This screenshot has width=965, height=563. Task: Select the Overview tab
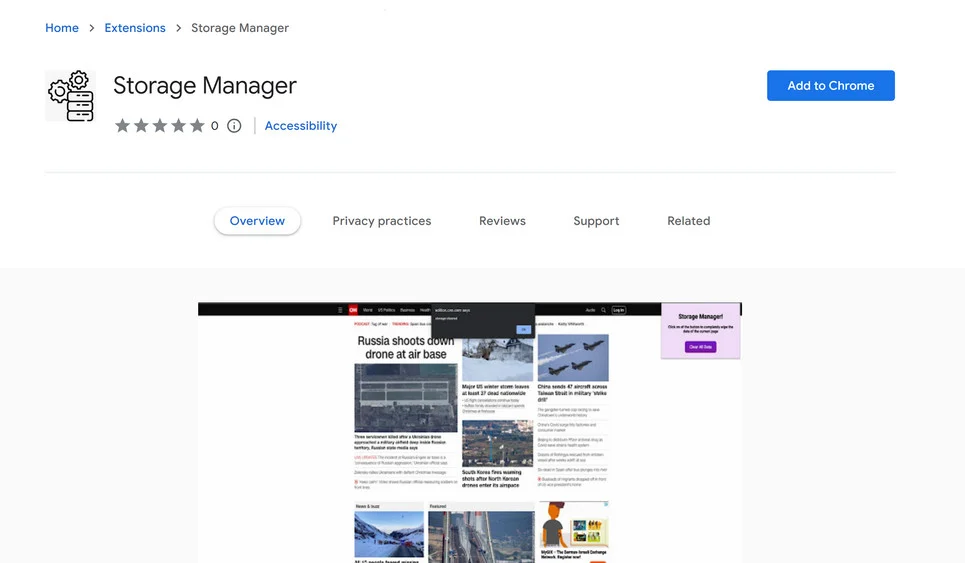257,221
